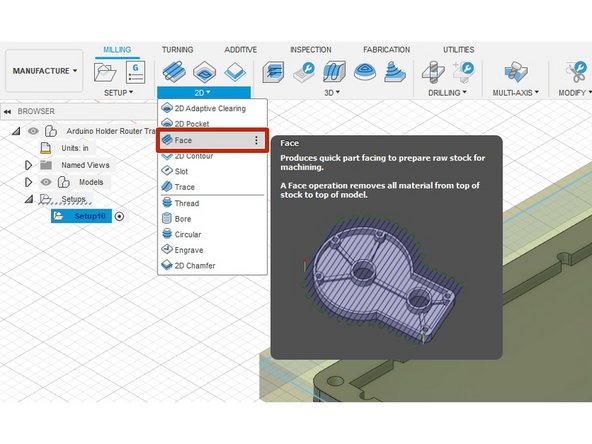Expand the Named Views node
This screenshot has width=592, height=444.
[x=28, y=165]
